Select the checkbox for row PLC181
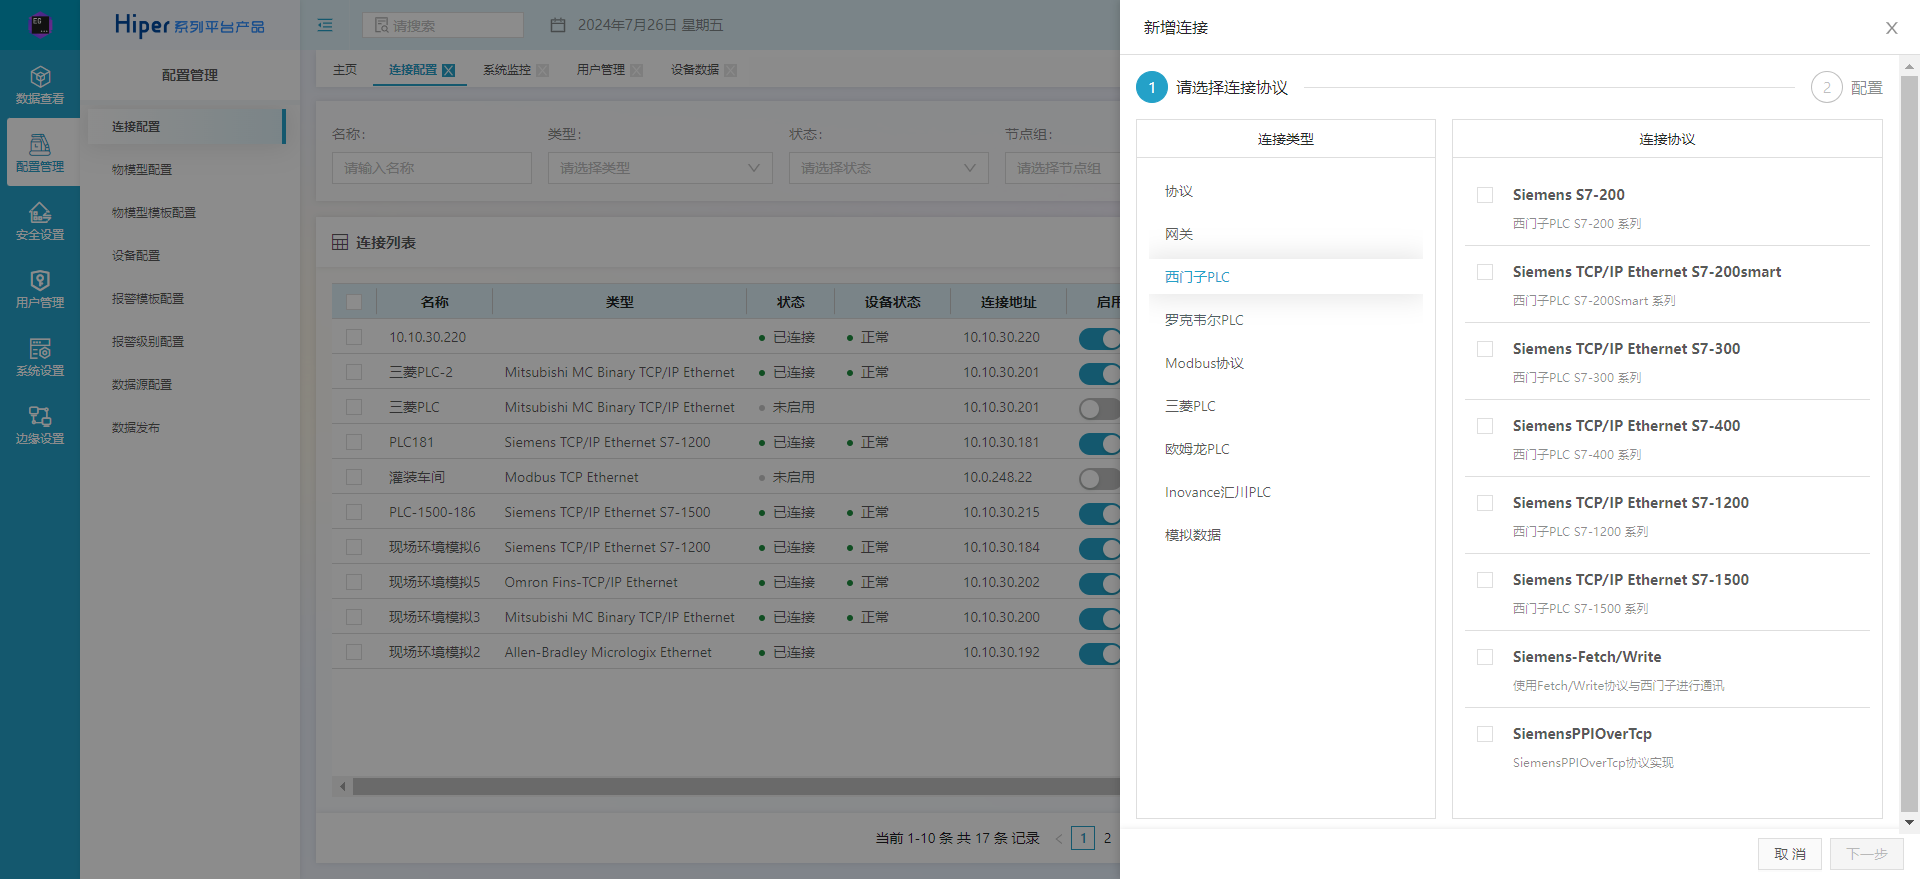 point(354,442)
